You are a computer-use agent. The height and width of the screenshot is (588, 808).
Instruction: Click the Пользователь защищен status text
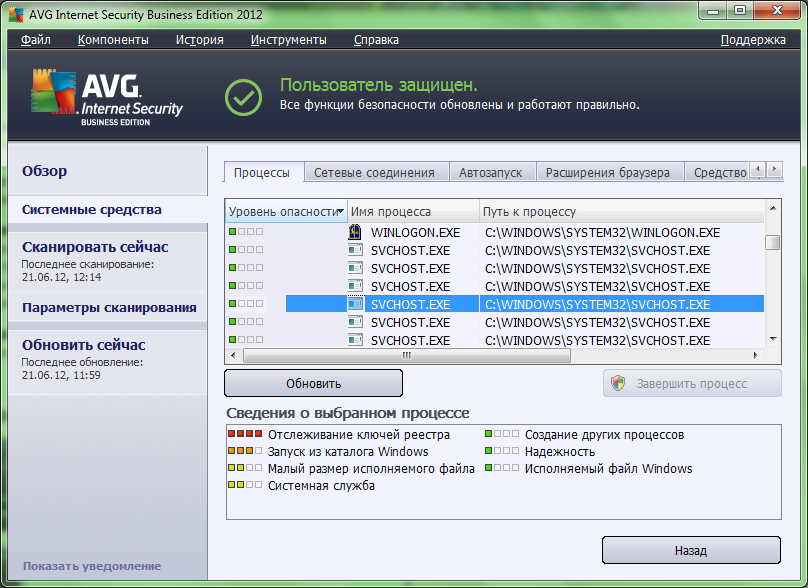coord(379,85)
